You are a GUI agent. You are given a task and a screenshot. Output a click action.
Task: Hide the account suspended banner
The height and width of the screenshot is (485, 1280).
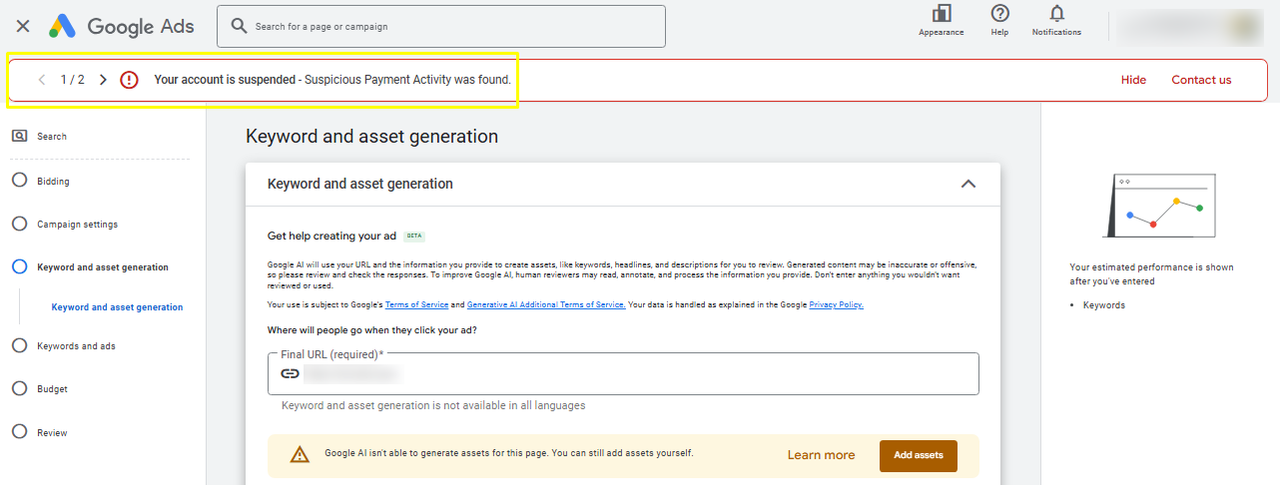pos(1133,80)
